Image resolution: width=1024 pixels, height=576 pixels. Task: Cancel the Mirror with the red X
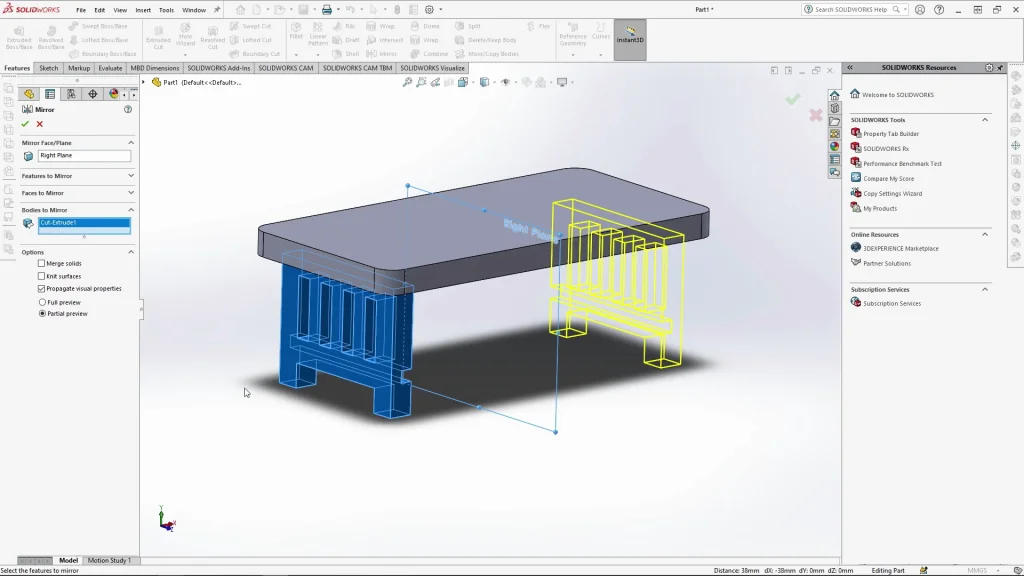(x=40, y=124)
